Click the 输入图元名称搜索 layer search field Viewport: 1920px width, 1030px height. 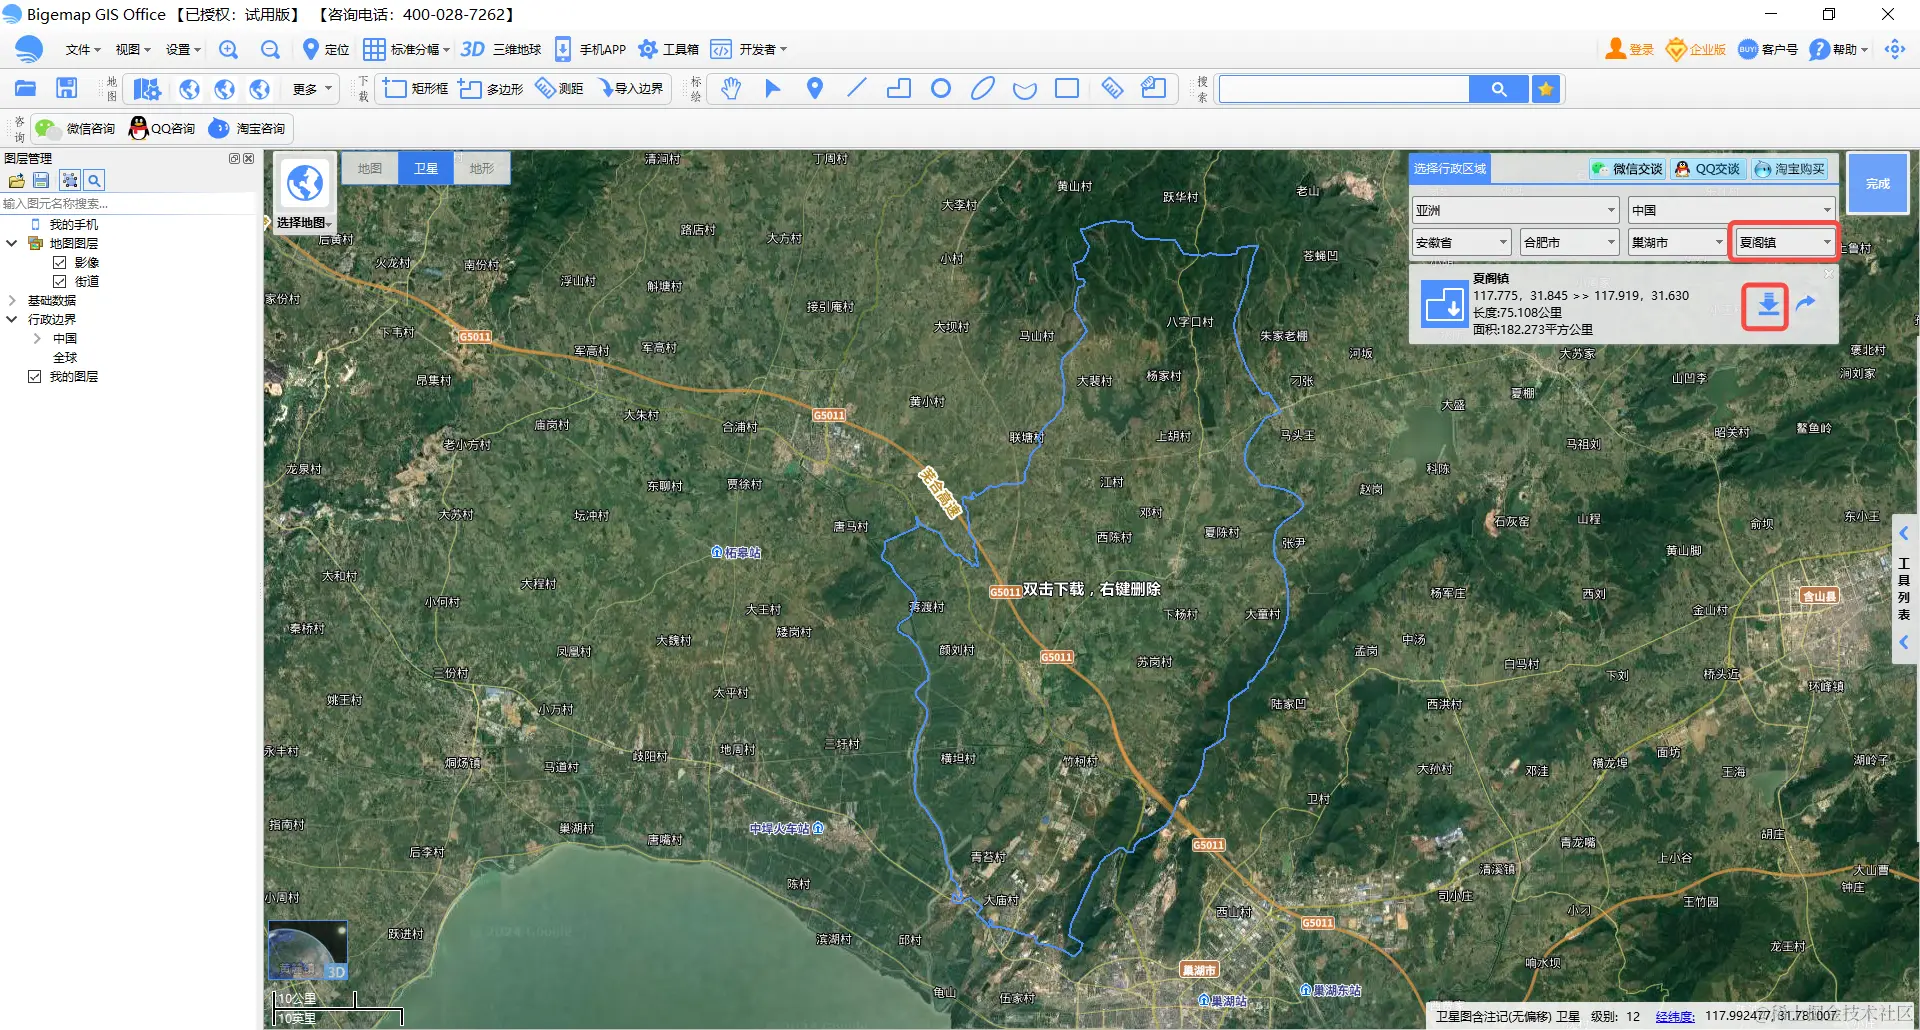coord(129,204)
